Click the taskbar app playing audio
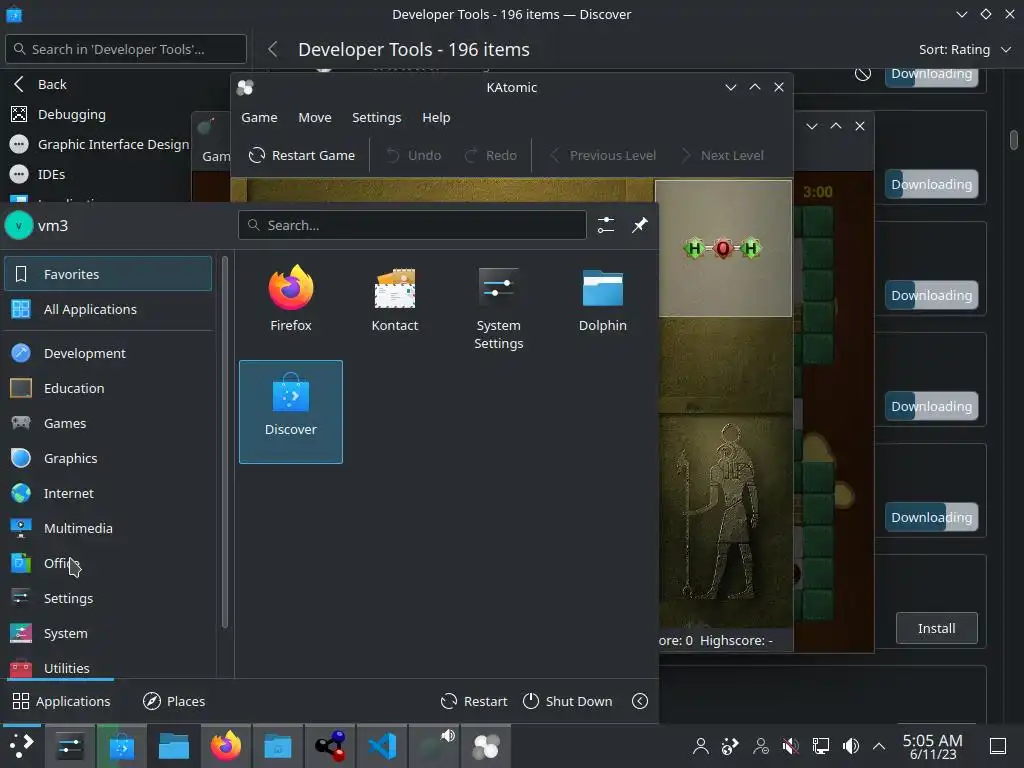 [x=434, y=746]
